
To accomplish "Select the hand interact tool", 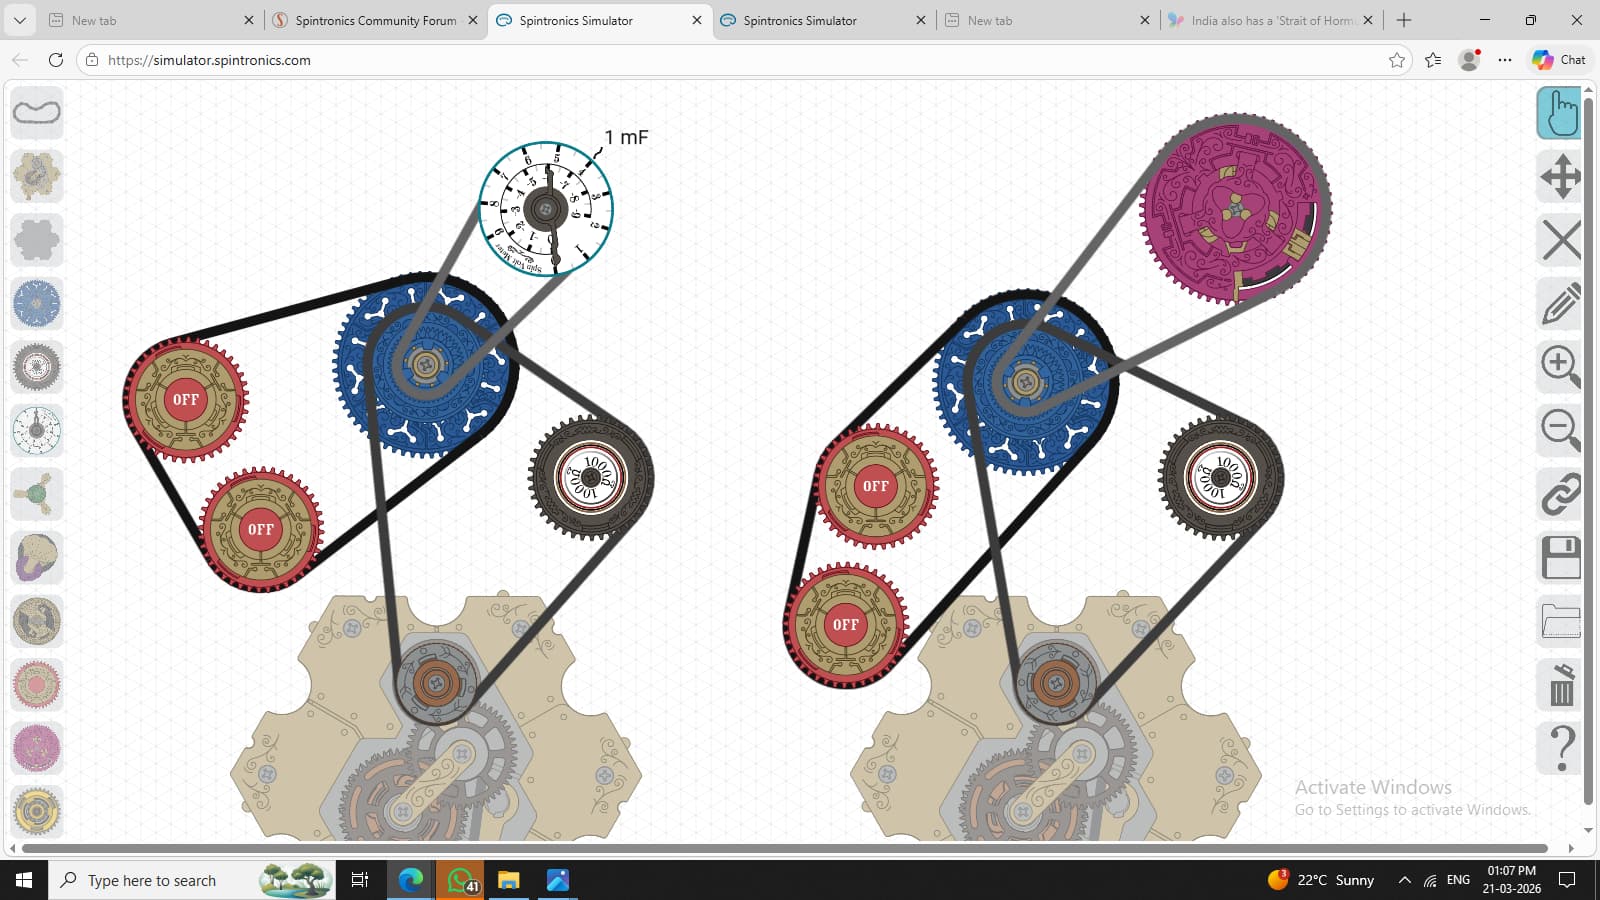I will 1559,113.
